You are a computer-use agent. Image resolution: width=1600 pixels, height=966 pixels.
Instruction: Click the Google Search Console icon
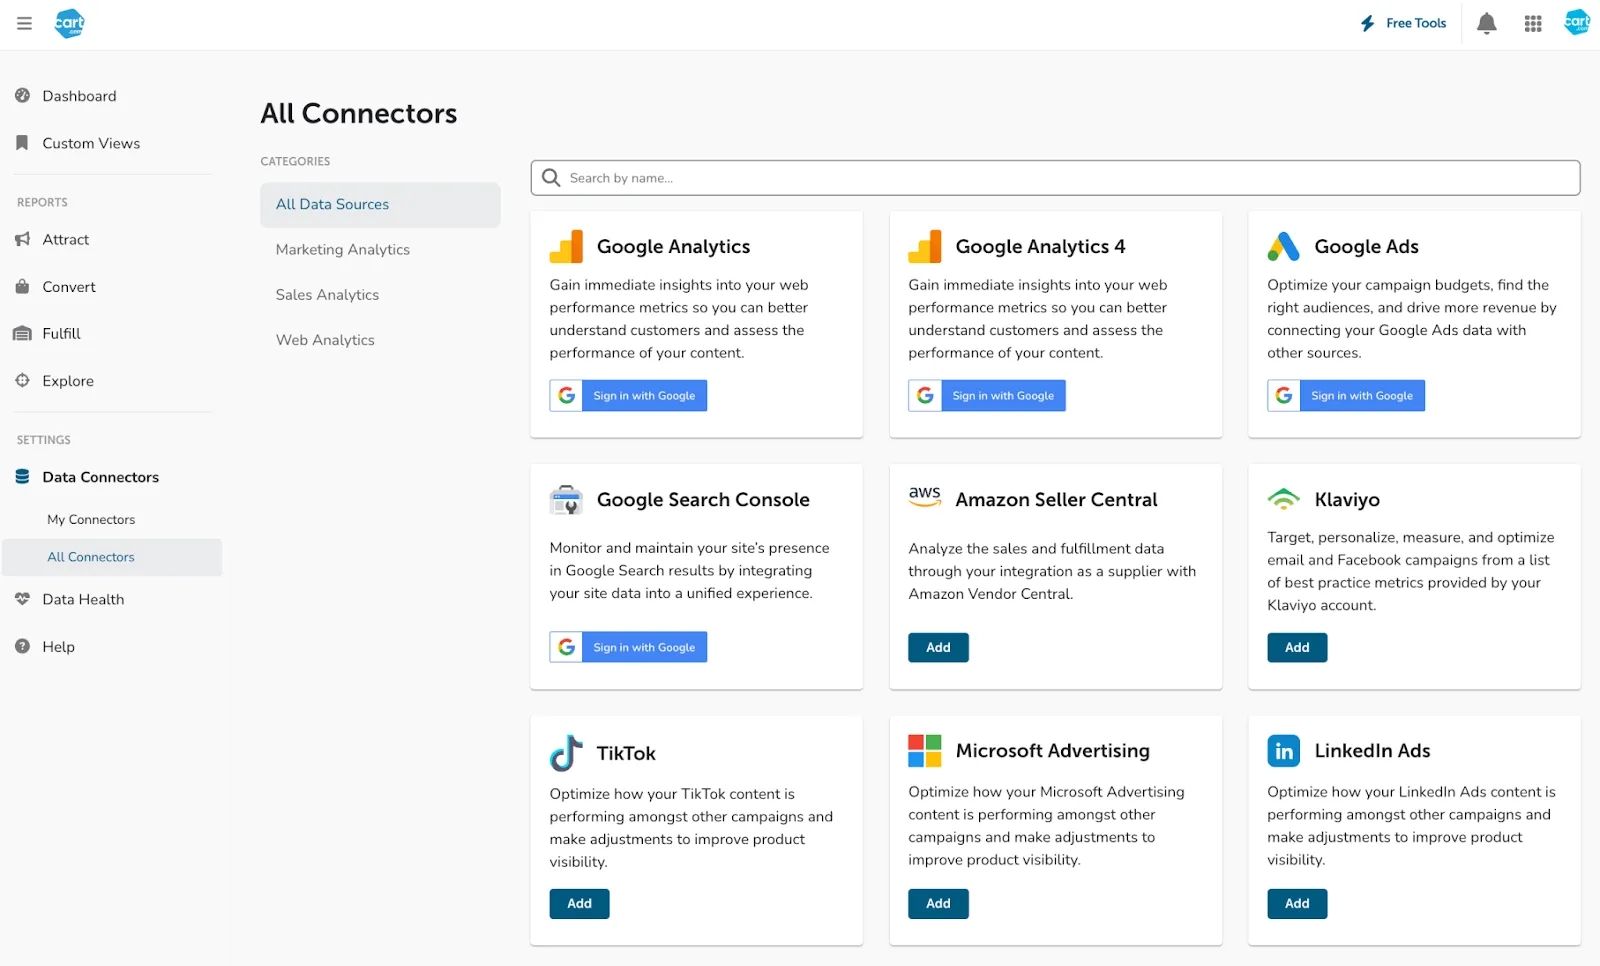click(x=566, y=499)
